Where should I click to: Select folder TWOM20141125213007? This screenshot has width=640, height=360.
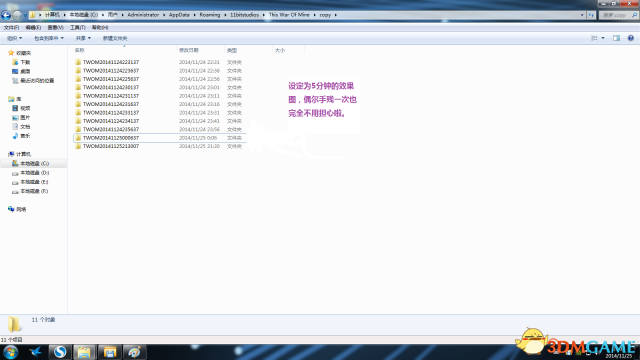[x=111, y=146]
